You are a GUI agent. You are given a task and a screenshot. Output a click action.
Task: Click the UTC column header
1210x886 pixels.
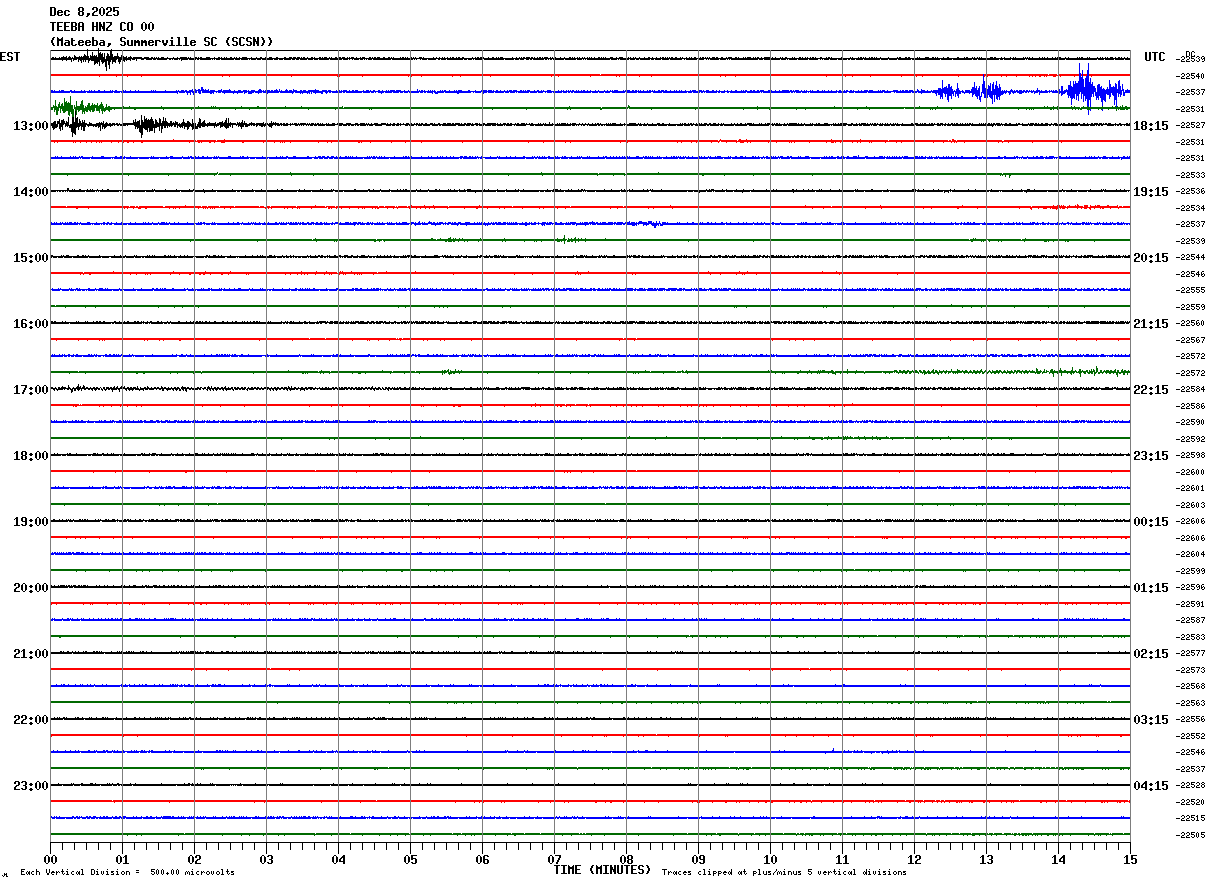1155,57
